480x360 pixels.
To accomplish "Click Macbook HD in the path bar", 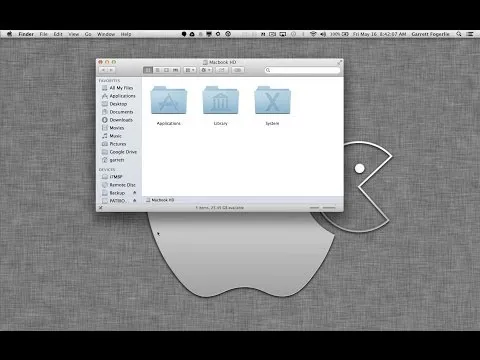I will pyautogui.click(x=160, y=200).
